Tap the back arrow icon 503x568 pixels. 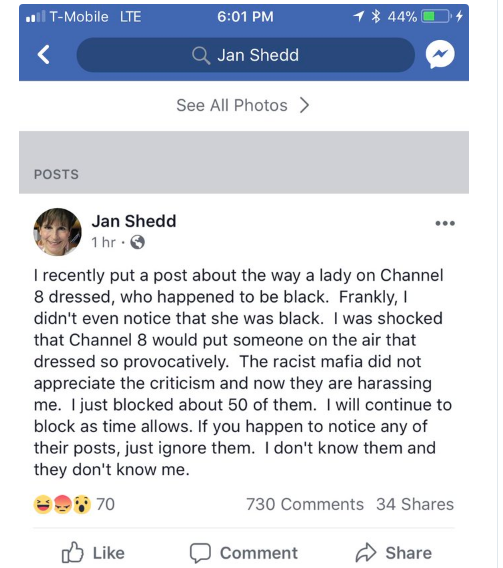pos(44,55)
